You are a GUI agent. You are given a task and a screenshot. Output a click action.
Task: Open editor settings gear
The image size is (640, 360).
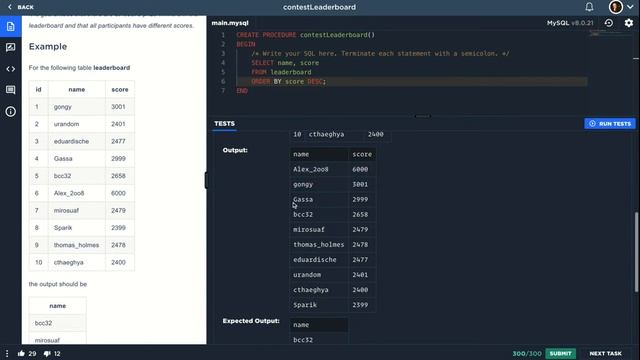pyautogui.click(x=629, y=23)
